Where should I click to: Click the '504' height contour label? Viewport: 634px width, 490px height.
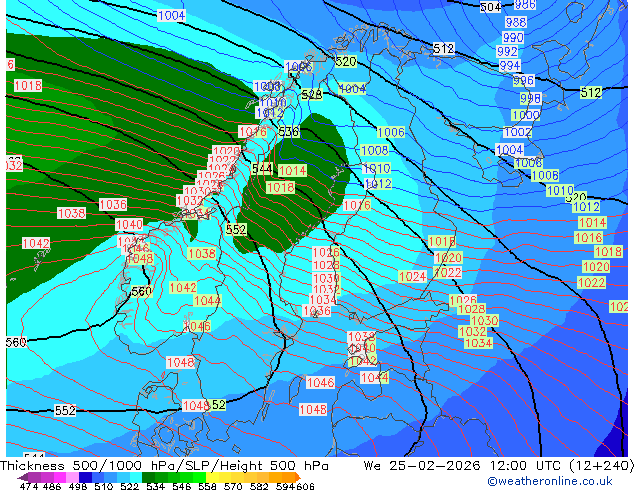[x=490, y=7]
